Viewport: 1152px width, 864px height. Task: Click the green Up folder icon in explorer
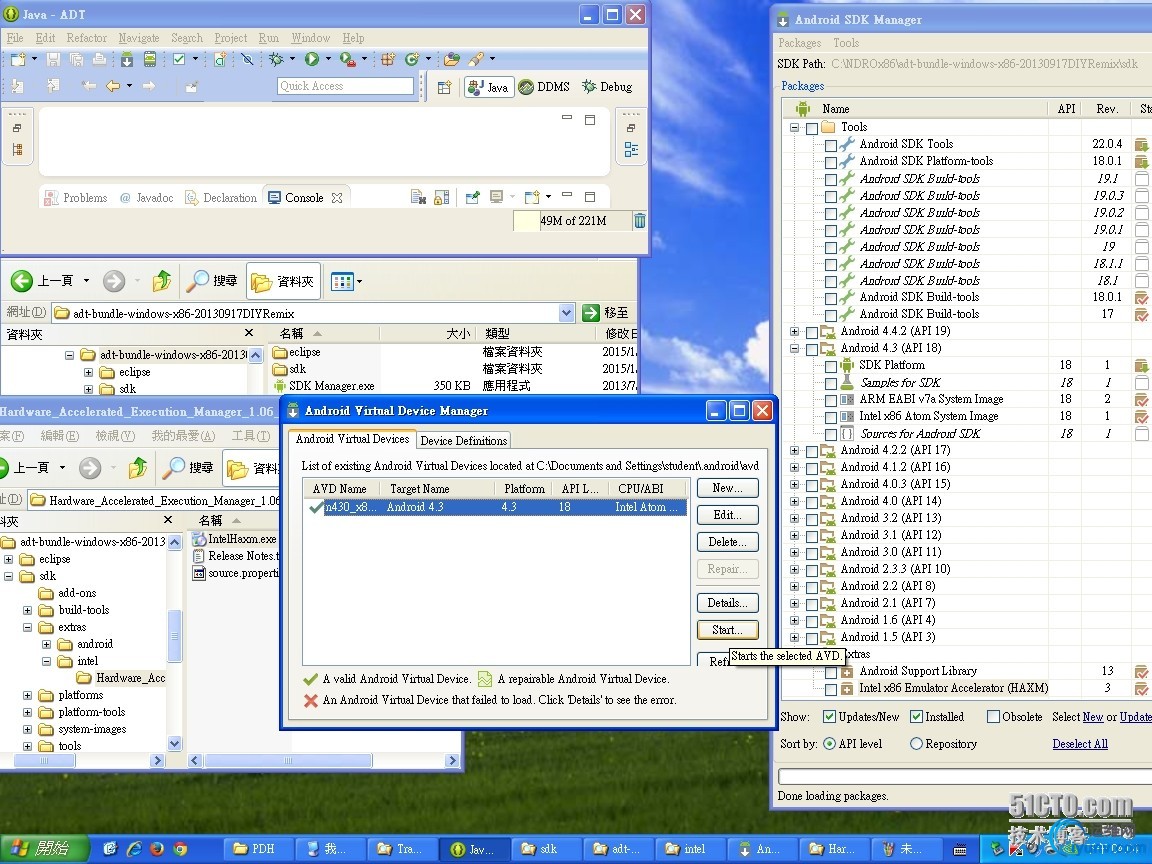(161, 281)
